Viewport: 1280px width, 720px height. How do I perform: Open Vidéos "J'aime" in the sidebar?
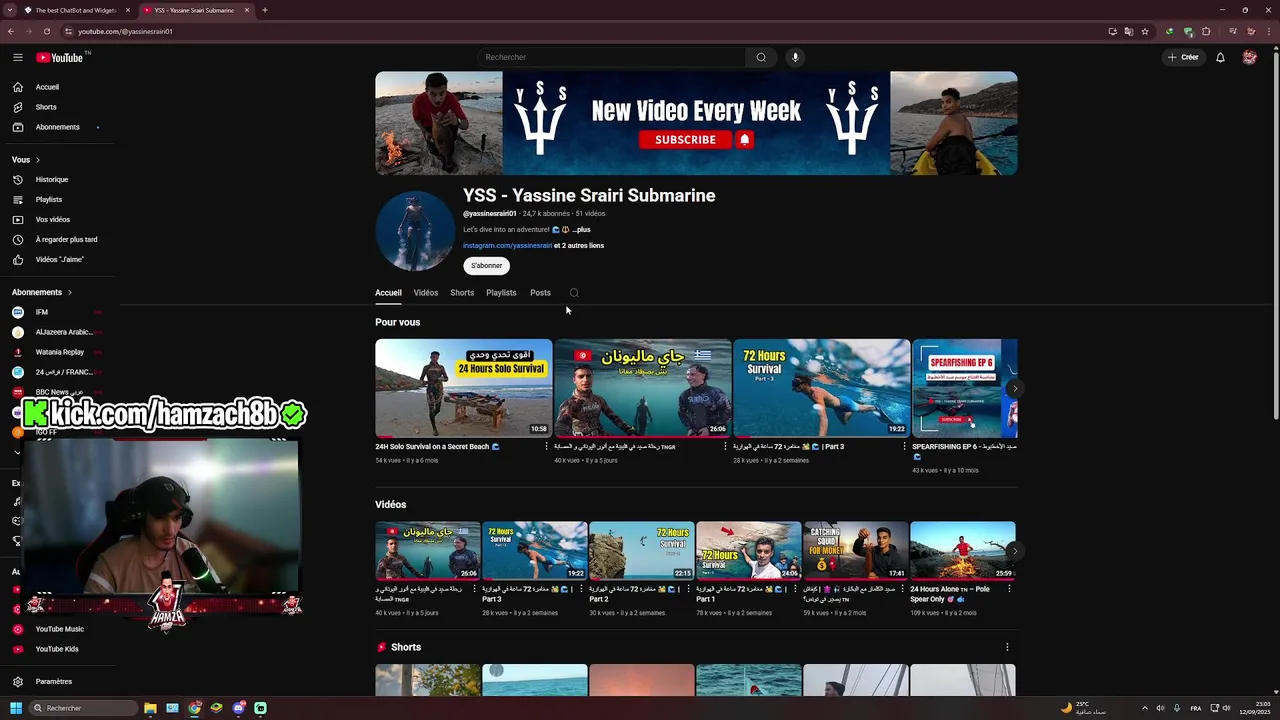[60, 259]
